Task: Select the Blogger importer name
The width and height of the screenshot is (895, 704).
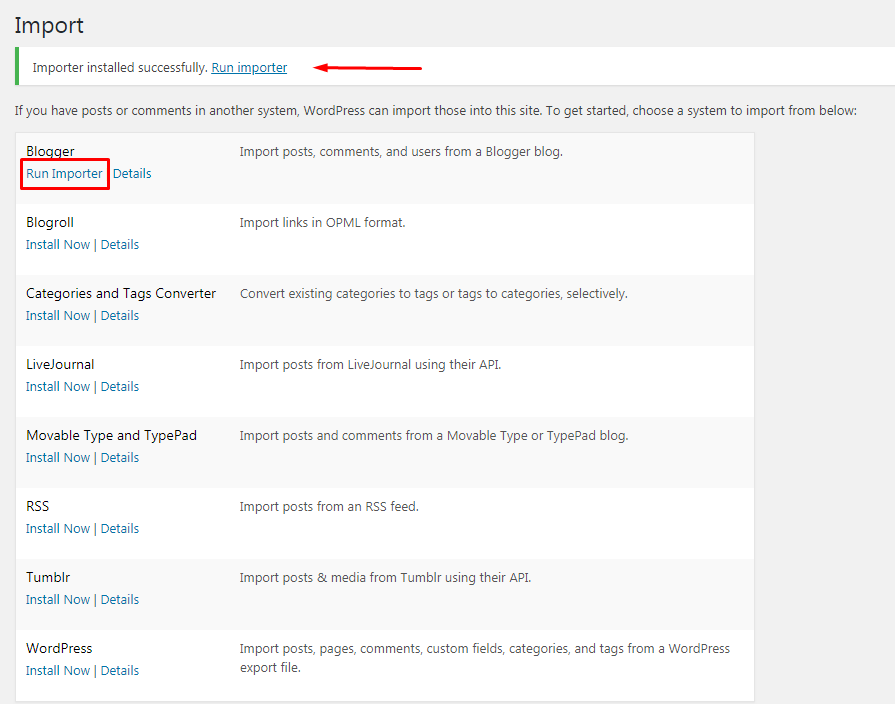Action: (50, 151)
